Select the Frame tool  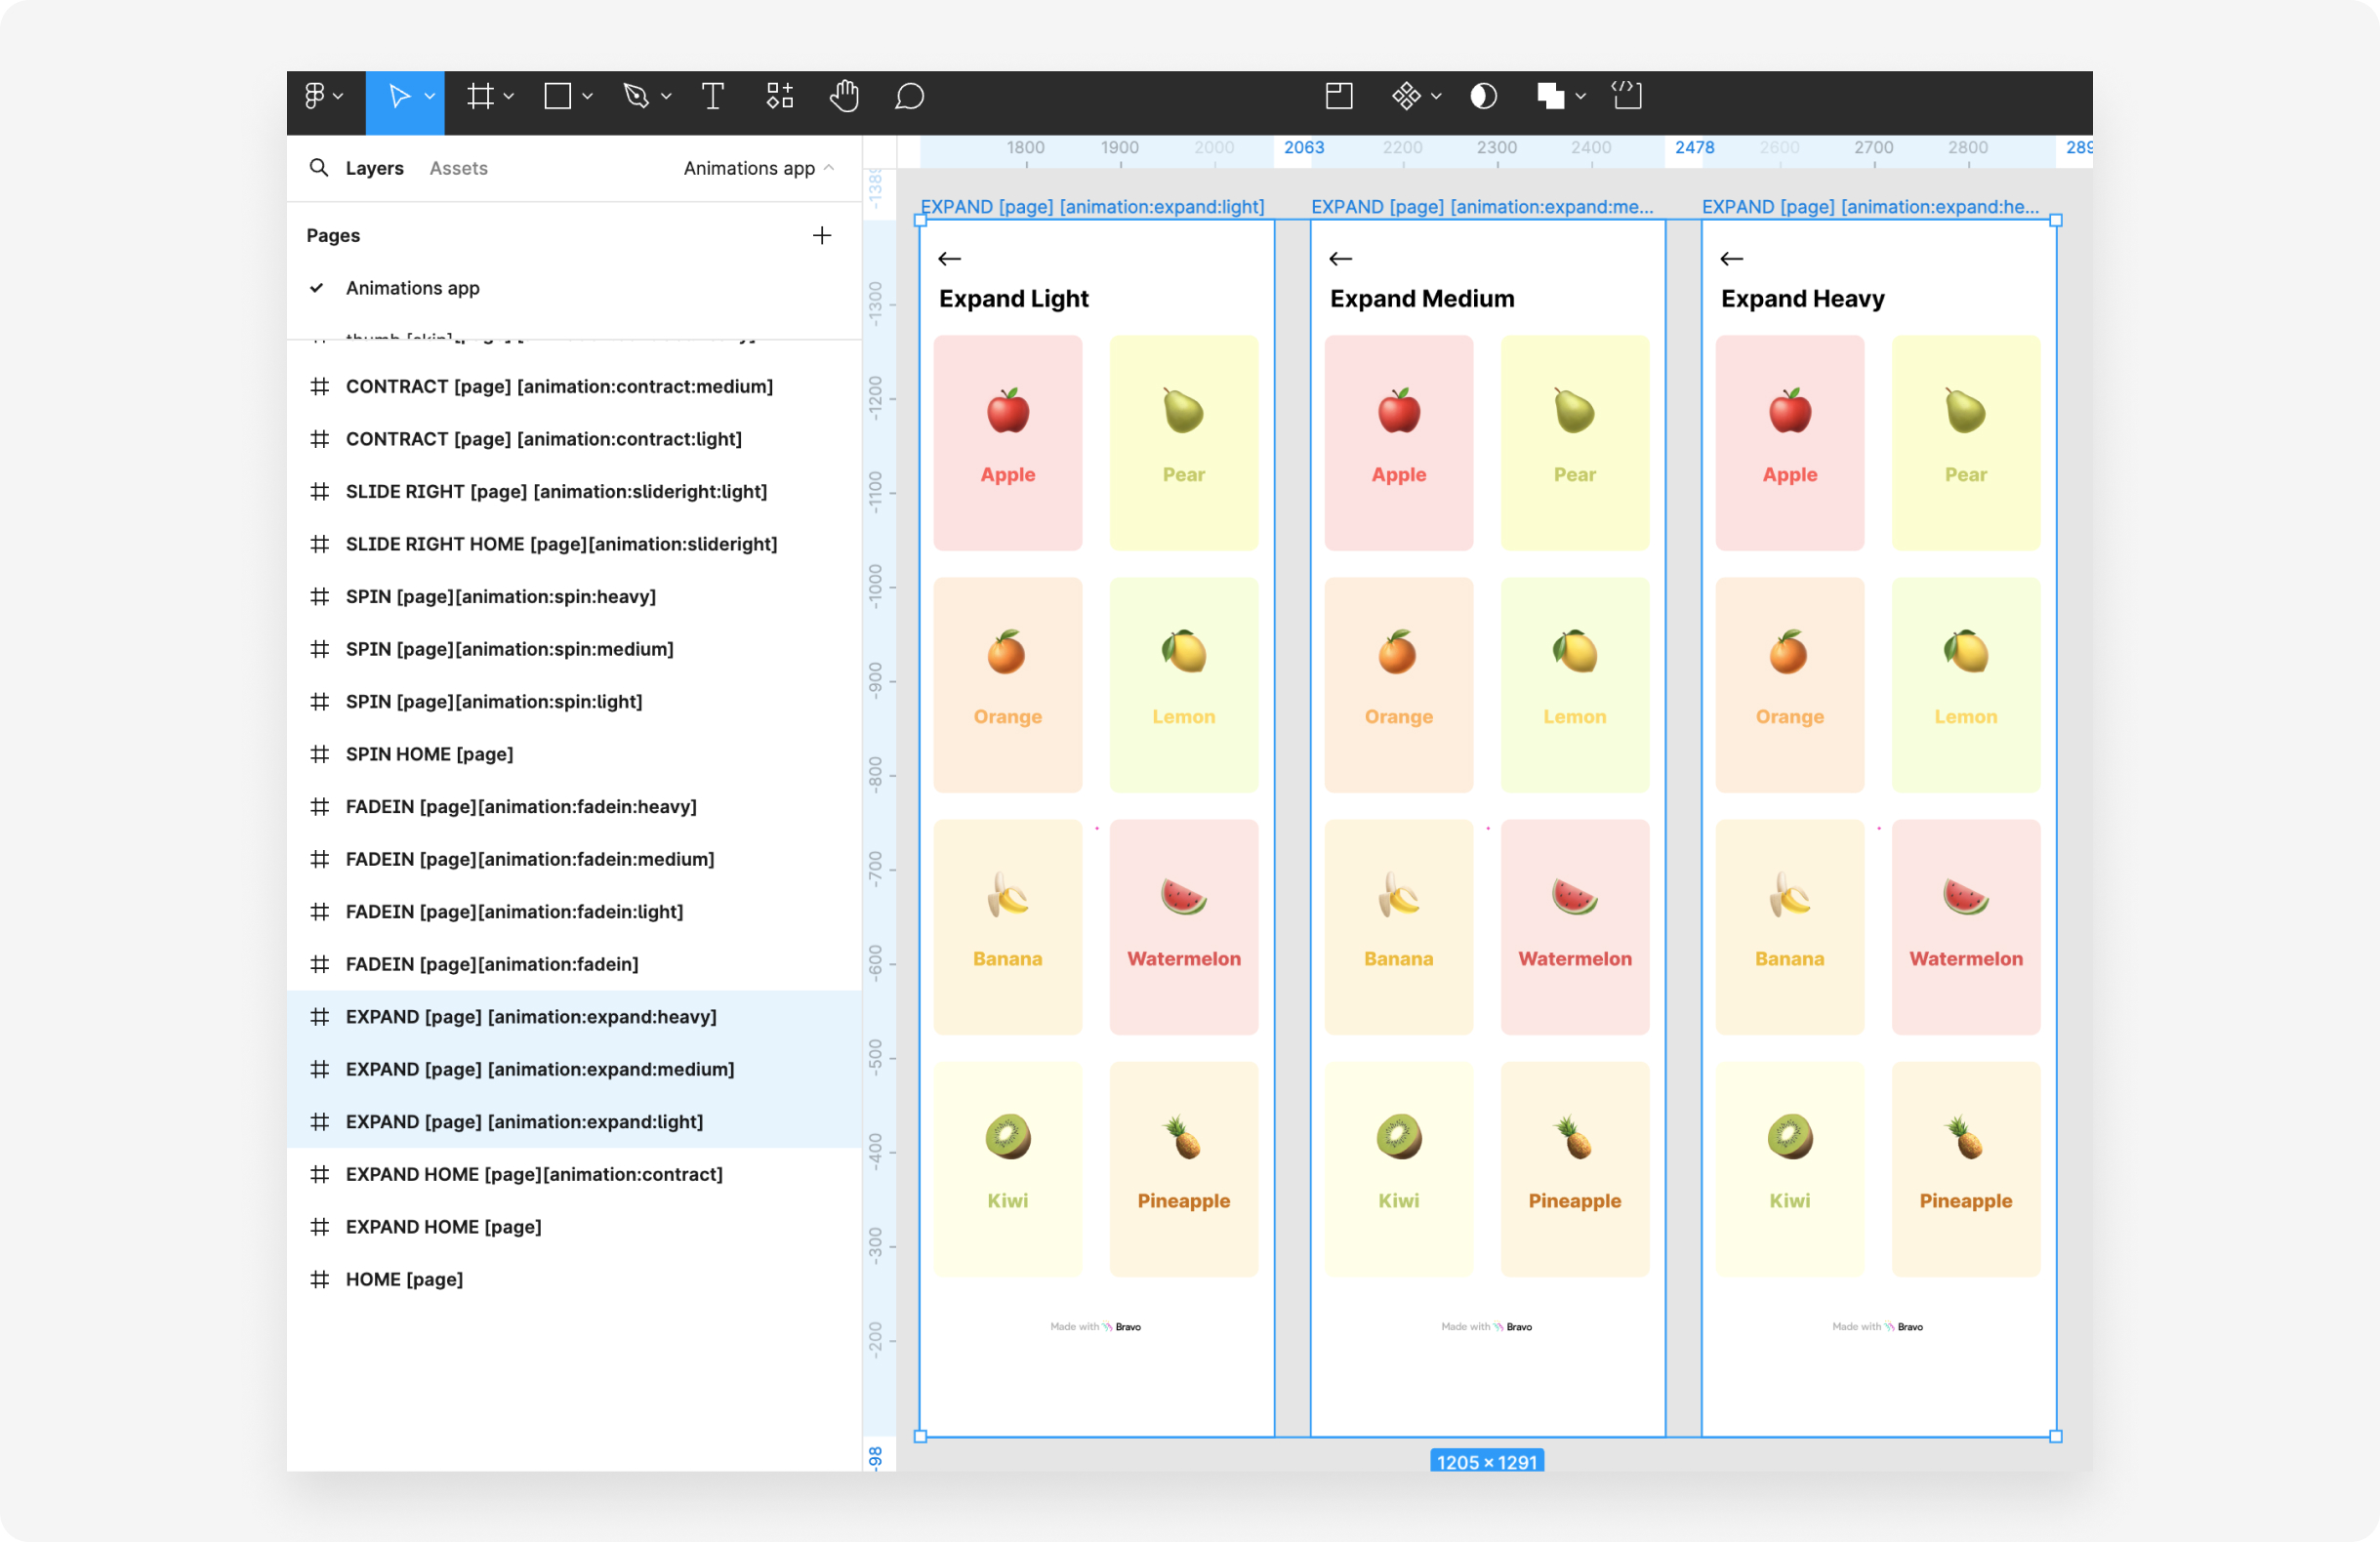click(480, 97)
